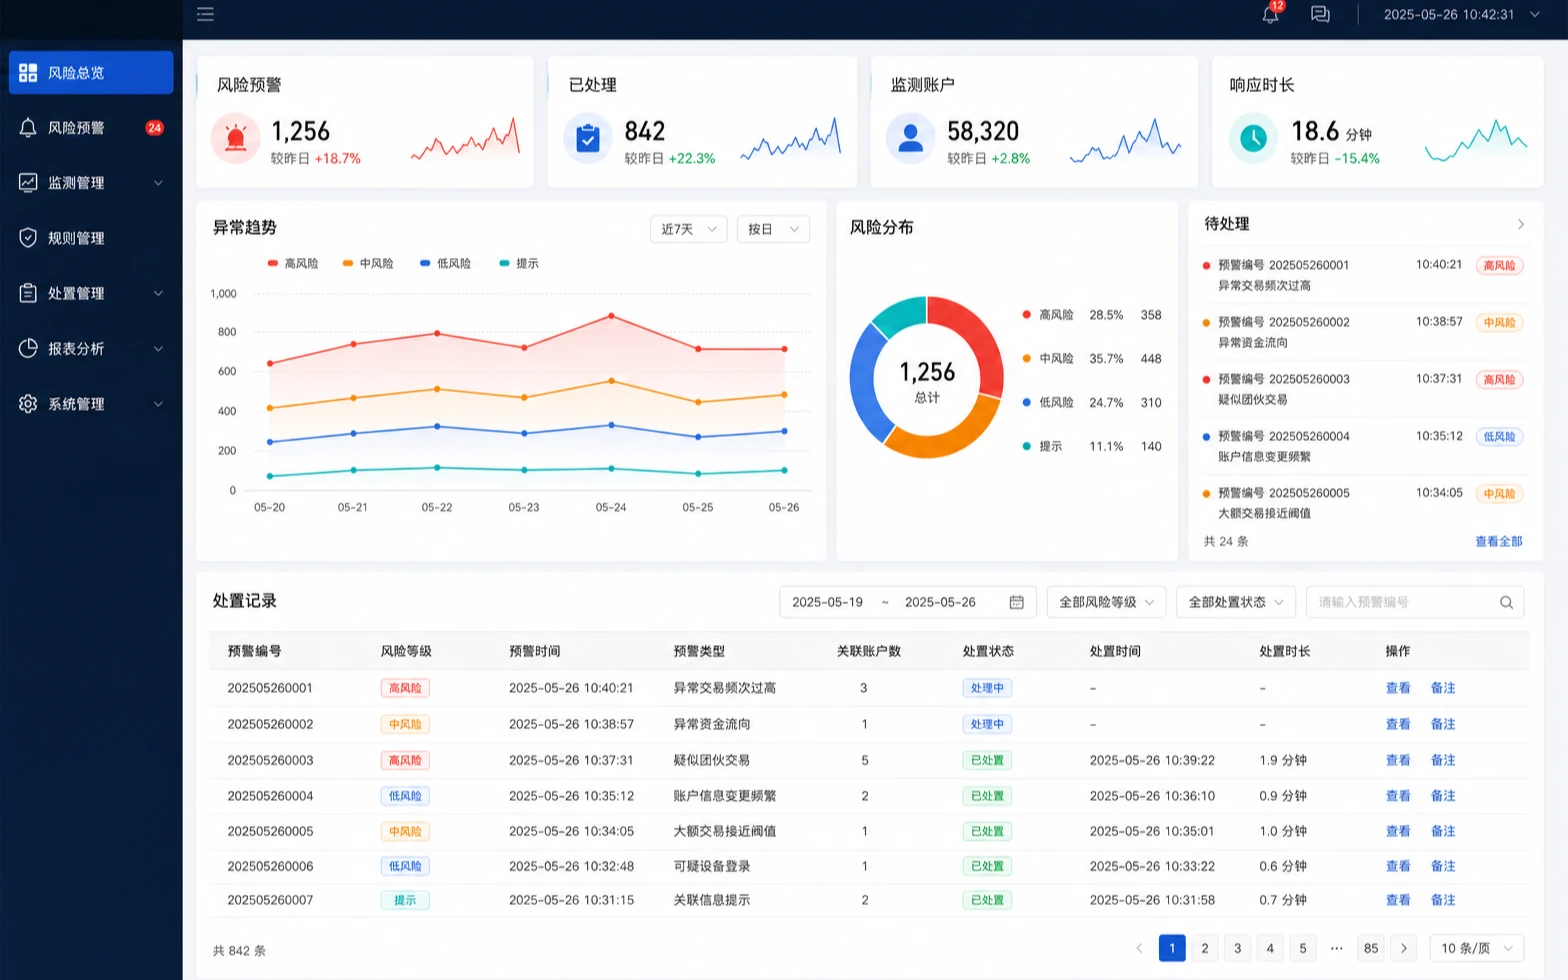Viewport: 1568px width, 980px height.
Task: Click the red alarm icon on 风险预警 card
Action: [236, 138]
